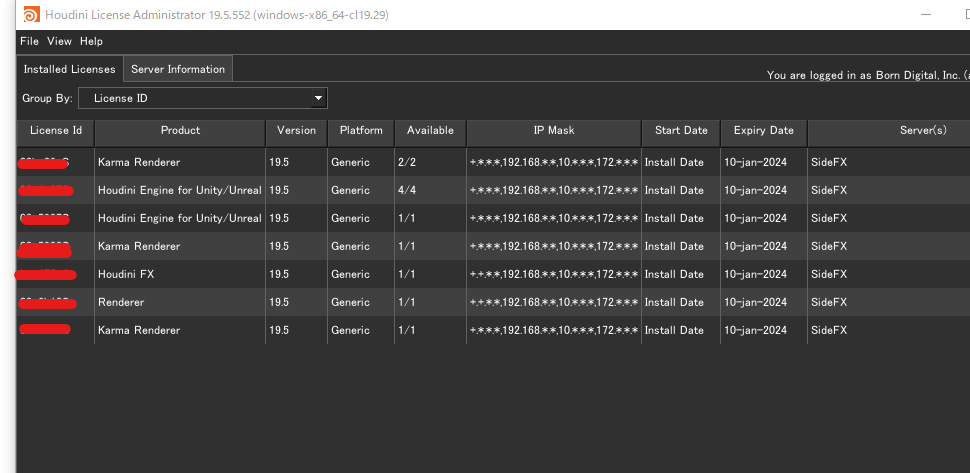
Task: Select Houdini Engine row with 4/4 available
Action: coord(493,190)
